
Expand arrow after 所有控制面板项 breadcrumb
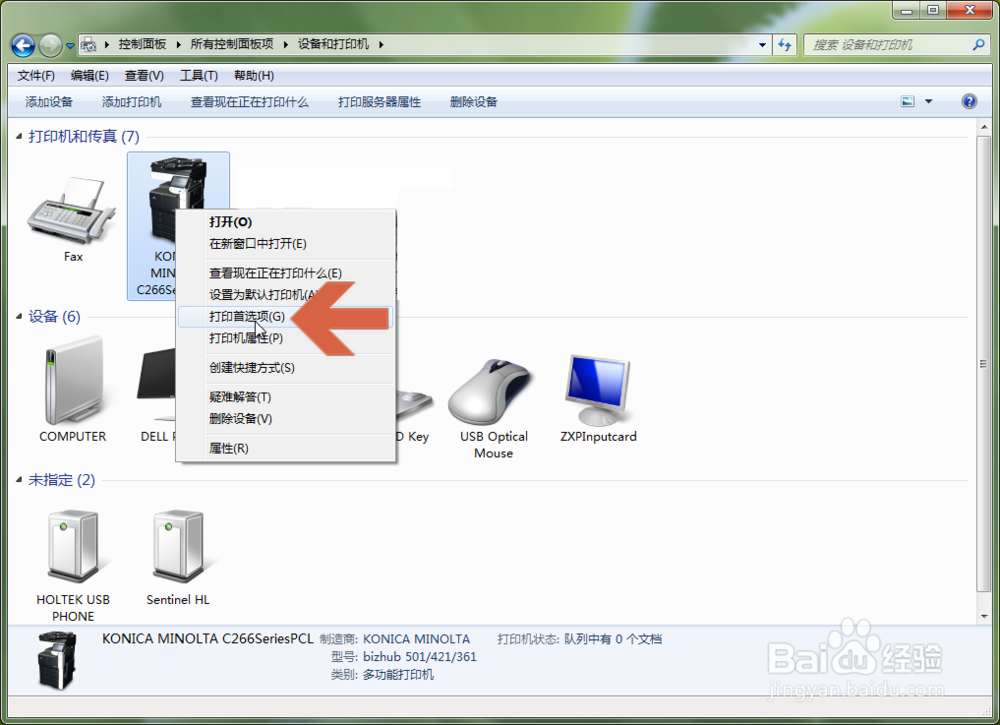click(285, 44)
